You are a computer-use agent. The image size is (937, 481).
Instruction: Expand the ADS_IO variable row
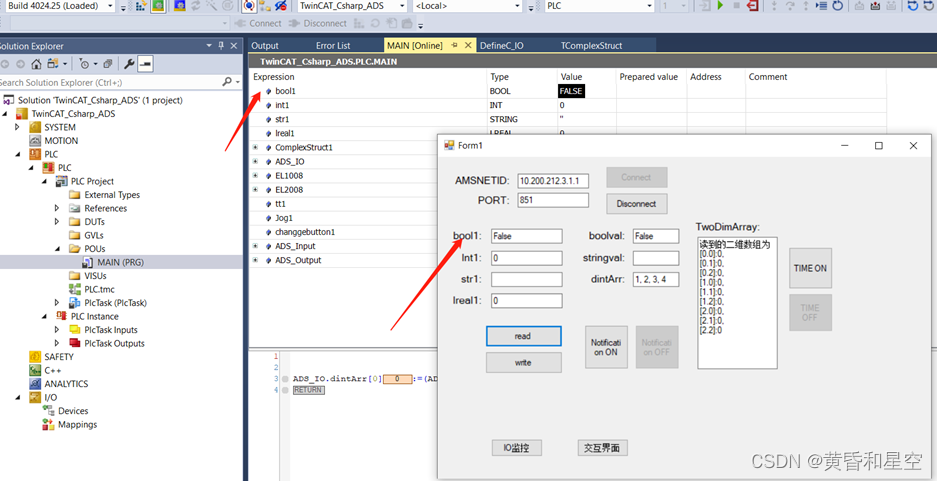point(255,161)
